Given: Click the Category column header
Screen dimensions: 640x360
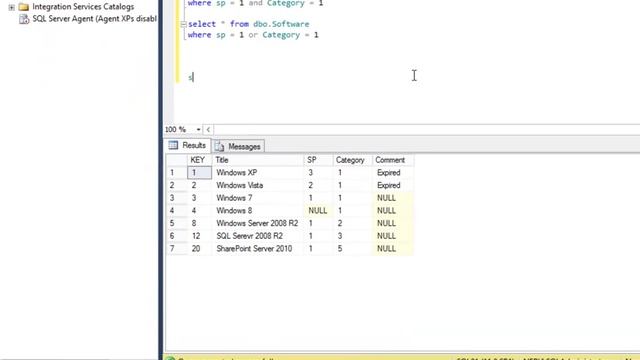Looking at the screenshot, I should tap(352, 160).
